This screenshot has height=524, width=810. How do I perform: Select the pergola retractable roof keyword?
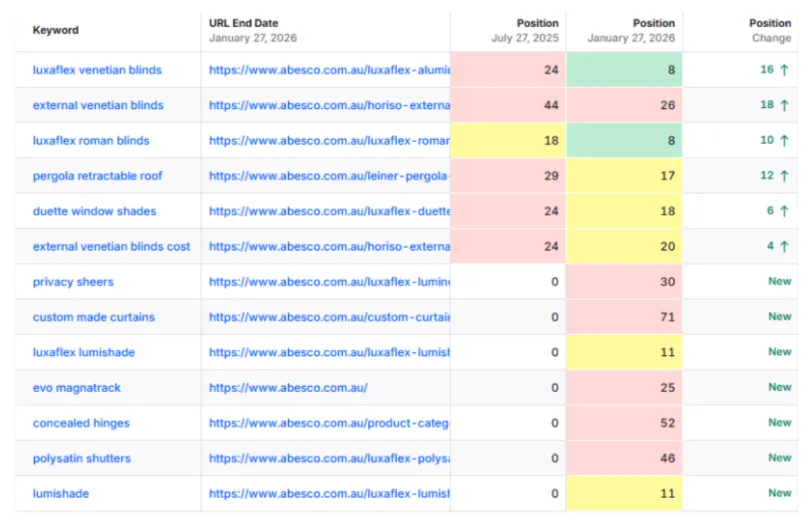(98, 176)
